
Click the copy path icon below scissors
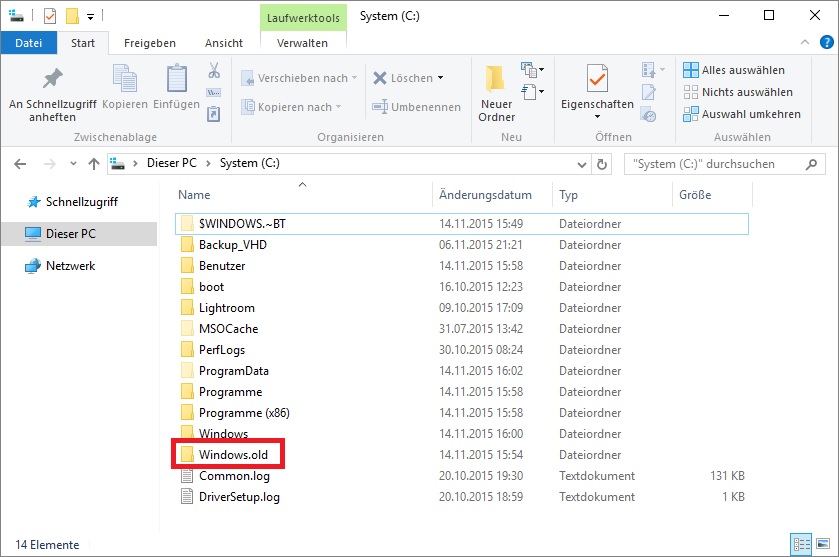click(x=214, y=93)
